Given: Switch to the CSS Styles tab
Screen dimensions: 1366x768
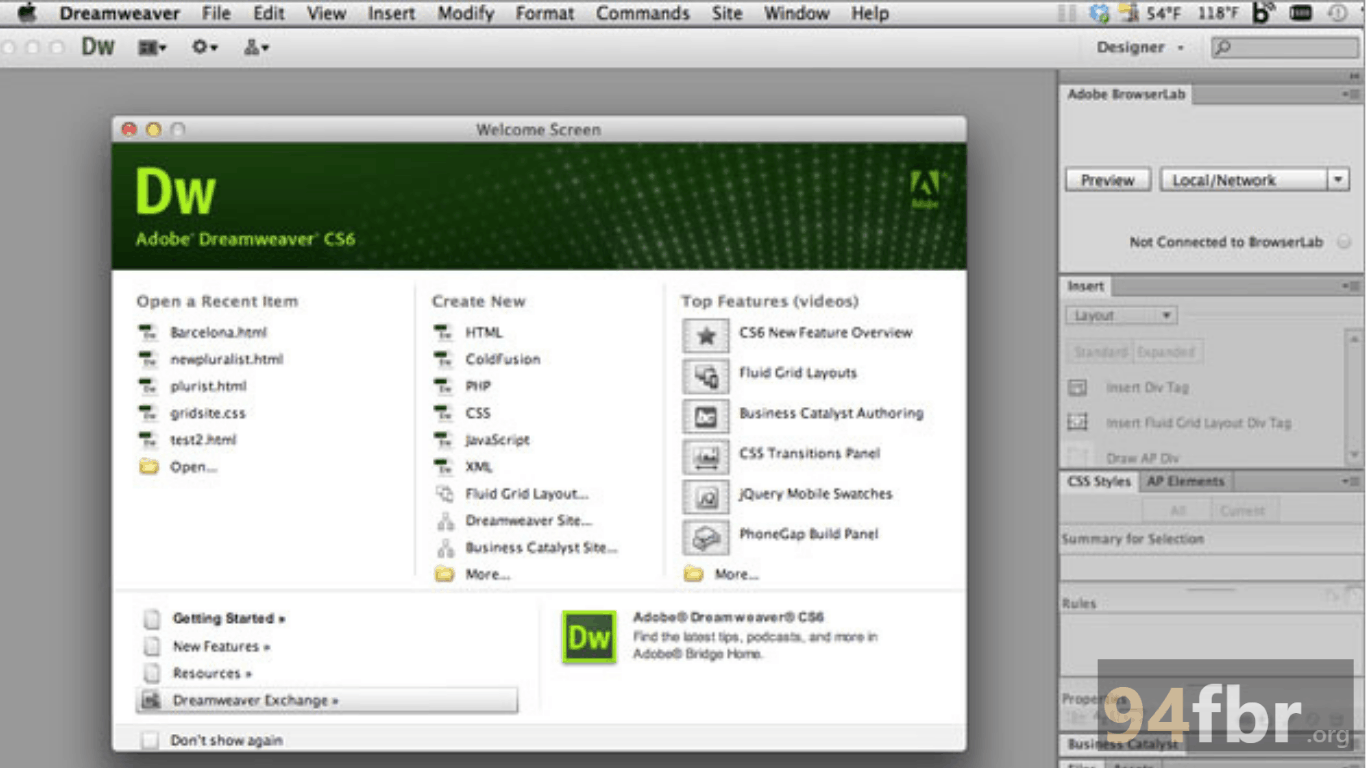Looking at the screenshot, I should point(1098,481).
